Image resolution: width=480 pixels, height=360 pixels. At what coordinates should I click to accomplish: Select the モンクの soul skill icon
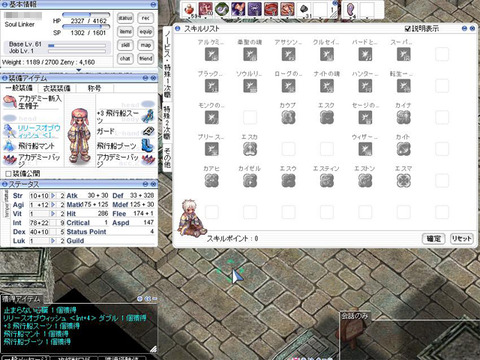click(x=212, y=118)
